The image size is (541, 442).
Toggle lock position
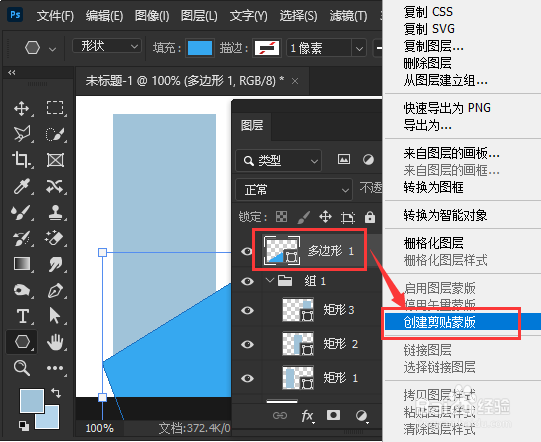[325, 217]
